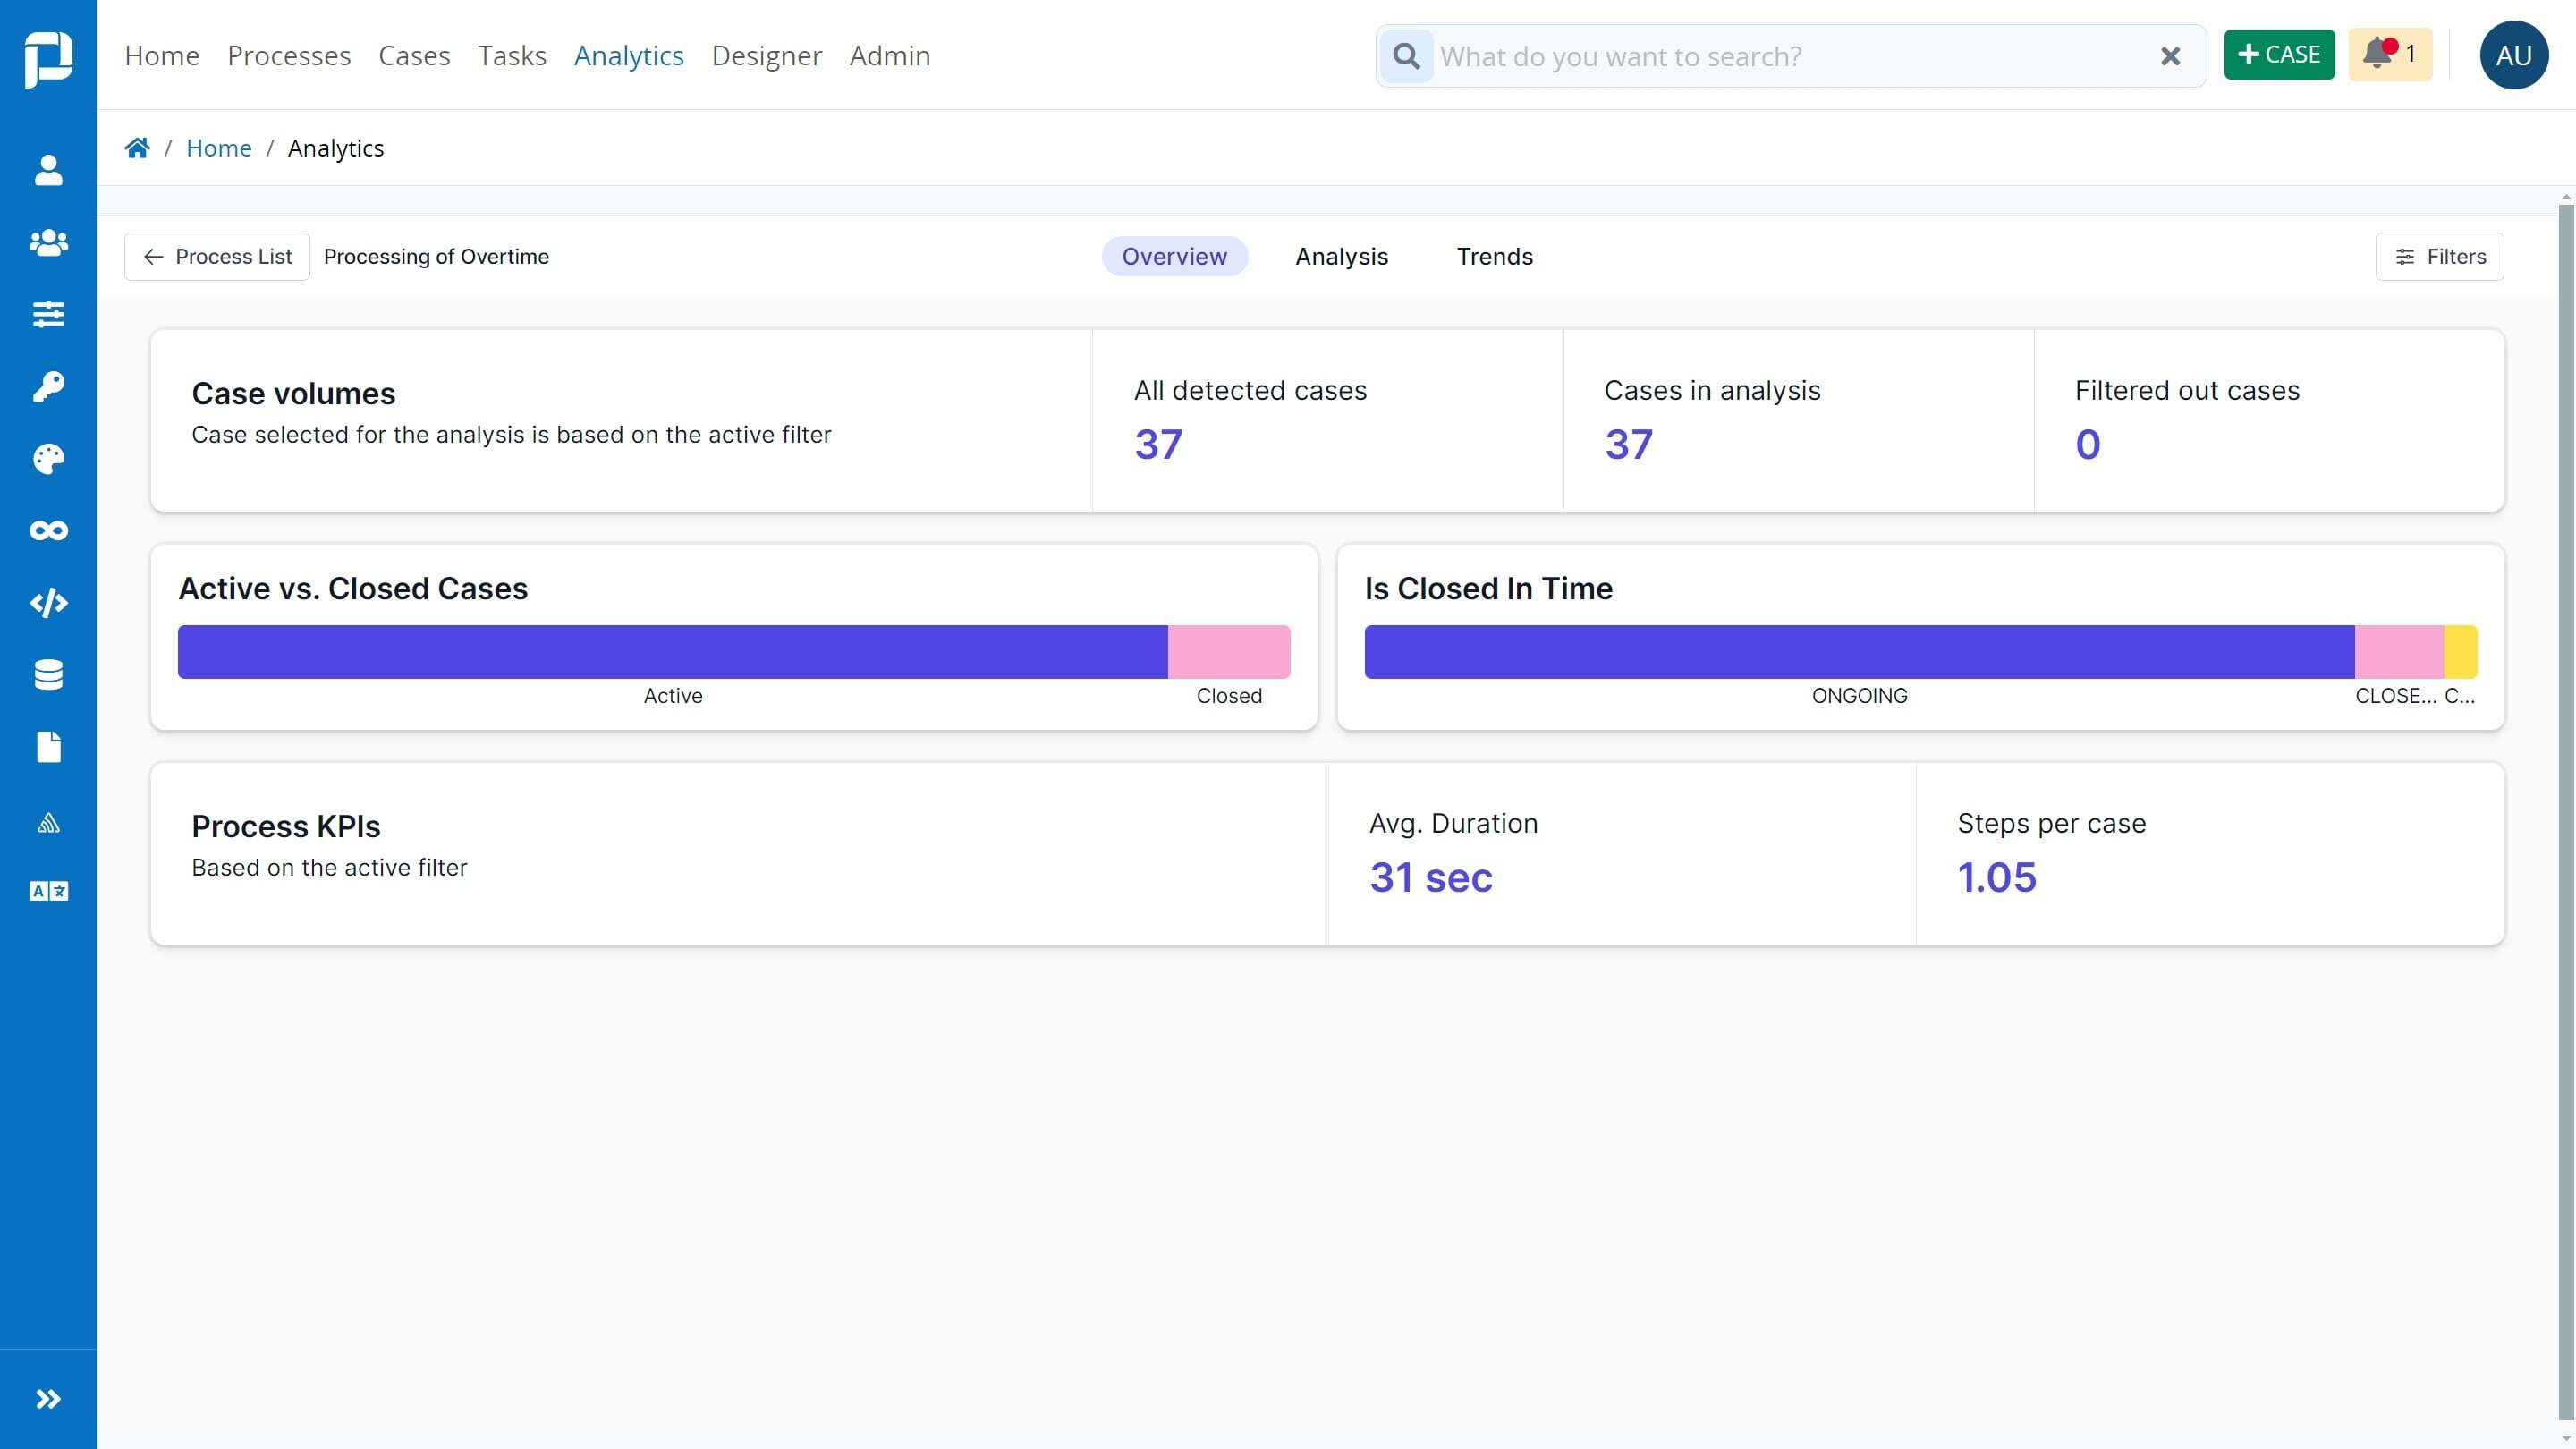Screen dimensions: 2576x1449
Task: Click the Case volumes heading
Action: pyautogui.click(x=294, y=394)
